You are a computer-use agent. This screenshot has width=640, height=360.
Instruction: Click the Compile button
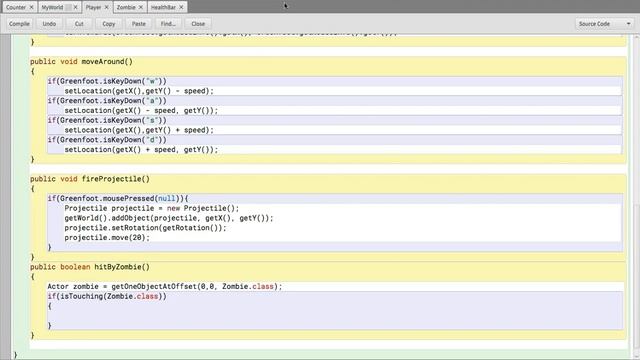[x=19, y=24]
